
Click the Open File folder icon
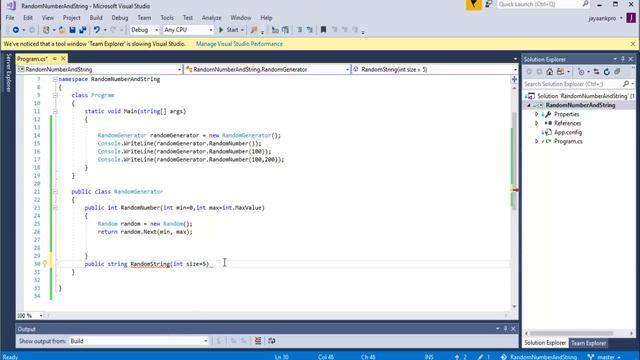(x=62, y=30)
